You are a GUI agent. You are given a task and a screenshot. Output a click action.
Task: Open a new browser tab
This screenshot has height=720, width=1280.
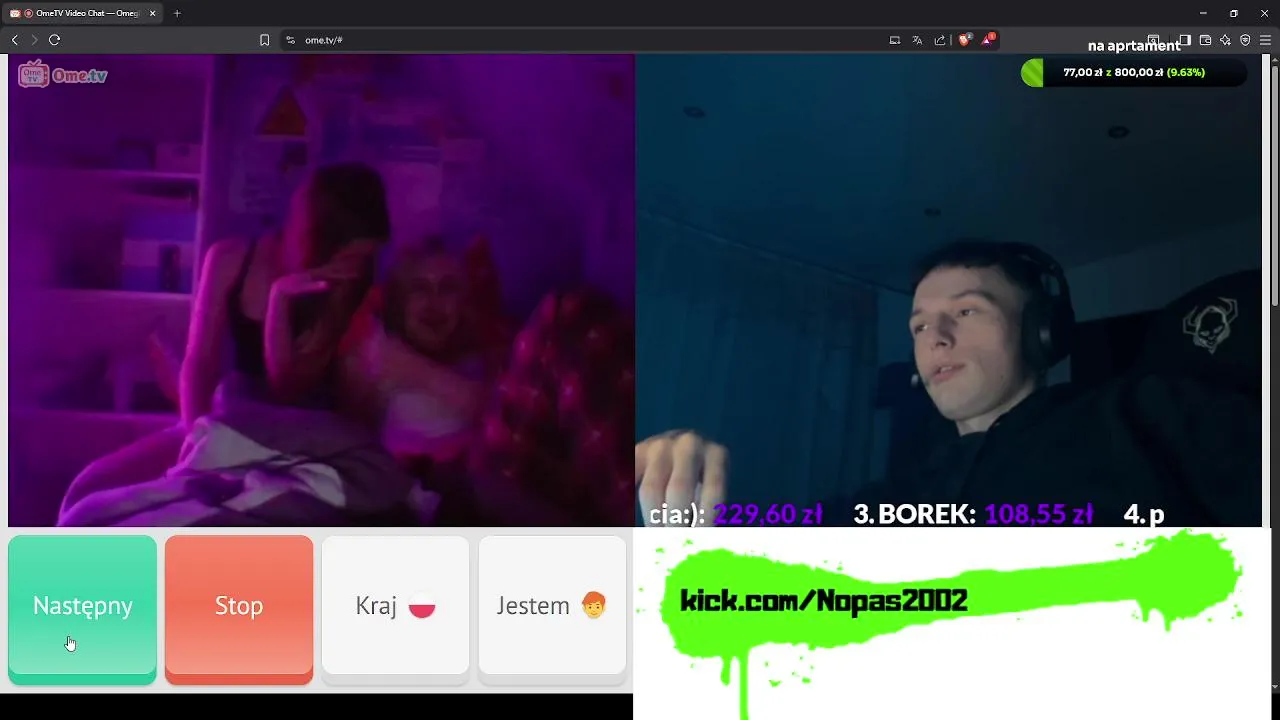coord(177,13)
